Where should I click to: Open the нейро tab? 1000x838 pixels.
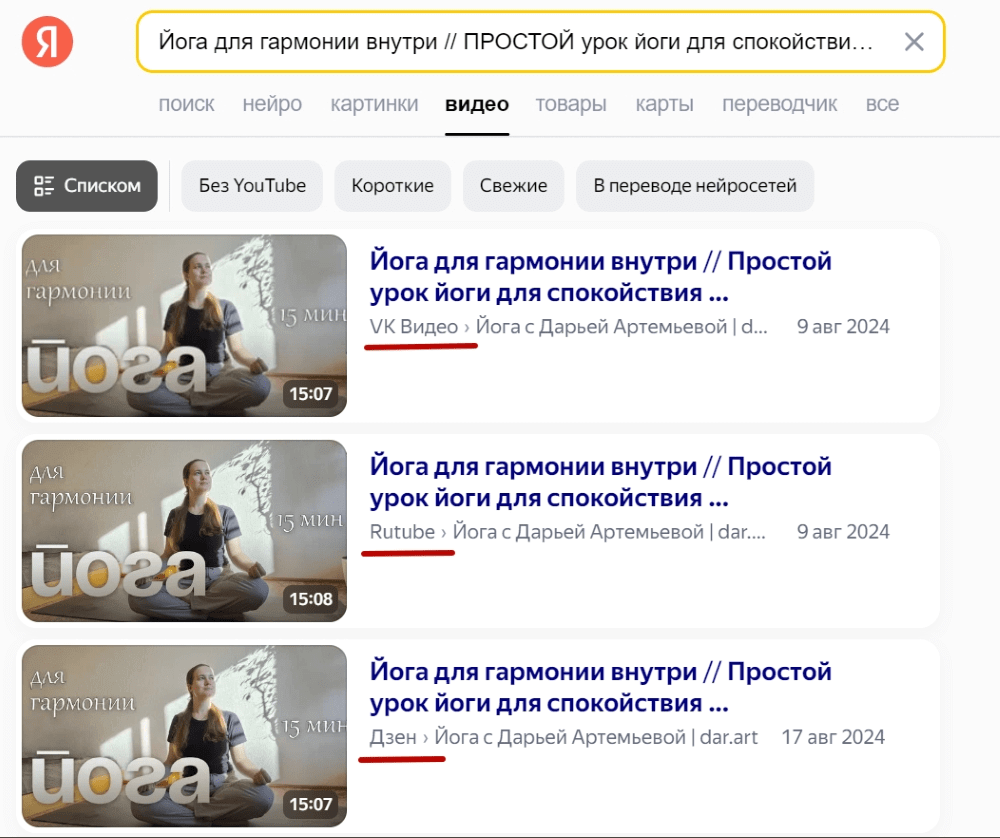[x=272, y=104]
